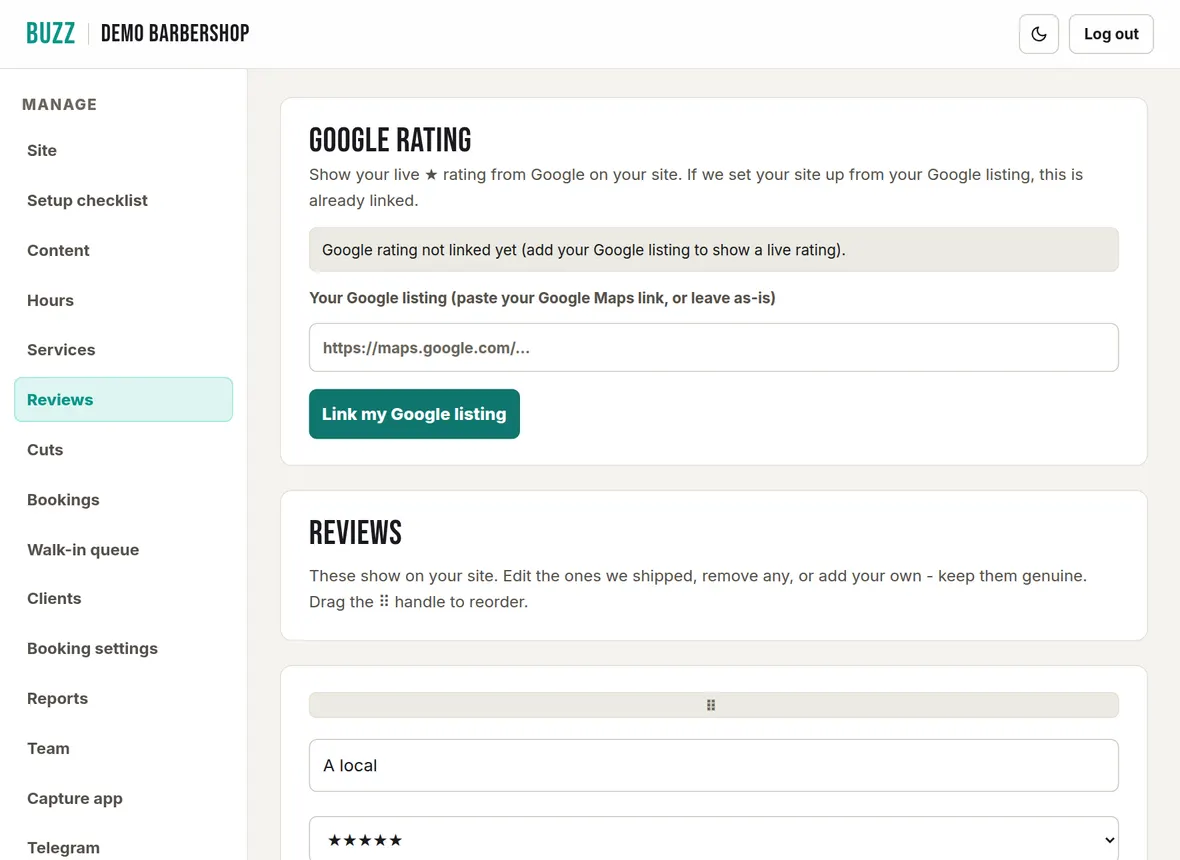Click the BUZZ logo

50,33
